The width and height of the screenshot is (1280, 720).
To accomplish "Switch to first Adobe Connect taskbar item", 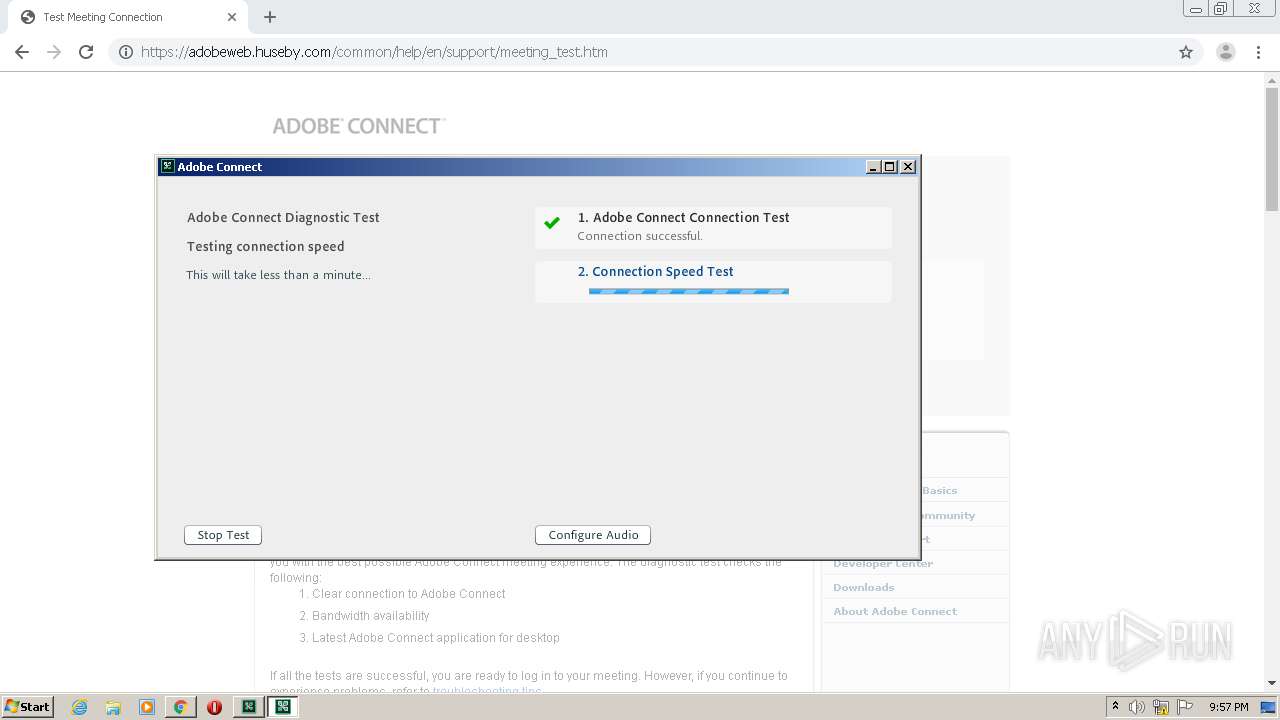I will (x=248, y=707).
